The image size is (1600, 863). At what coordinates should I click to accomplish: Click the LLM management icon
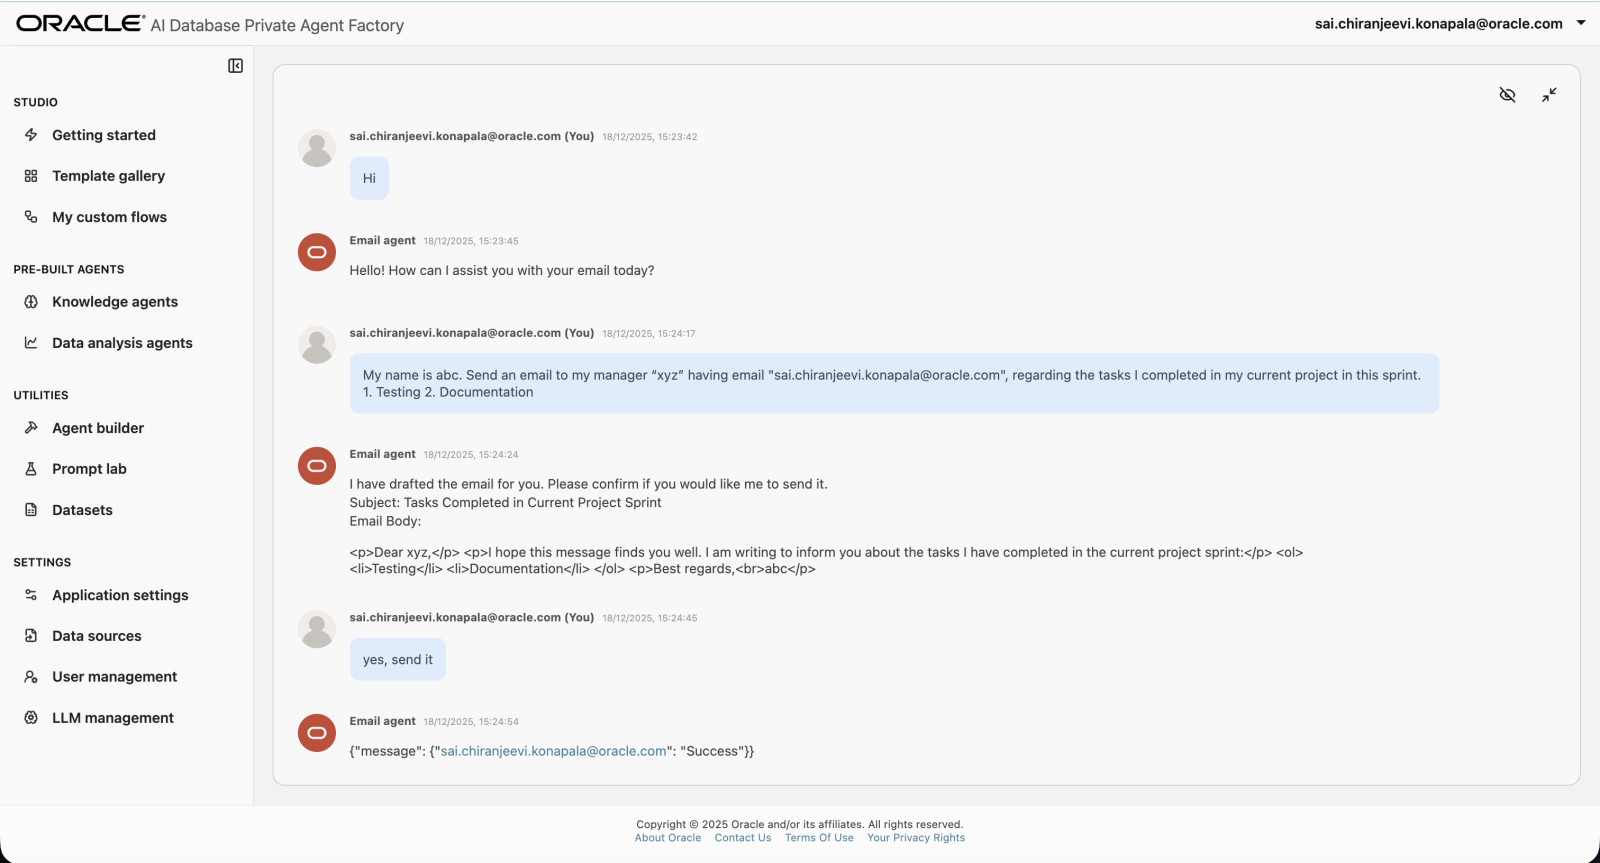[x=31, y=718]
